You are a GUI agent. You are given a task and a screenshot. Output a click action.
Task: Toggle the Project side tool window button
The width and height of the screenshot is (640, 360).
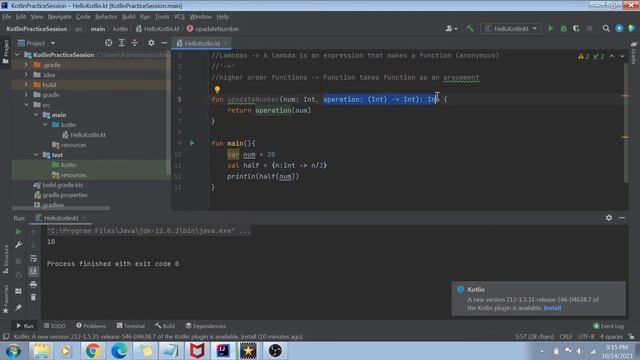[x=6, y=52]
